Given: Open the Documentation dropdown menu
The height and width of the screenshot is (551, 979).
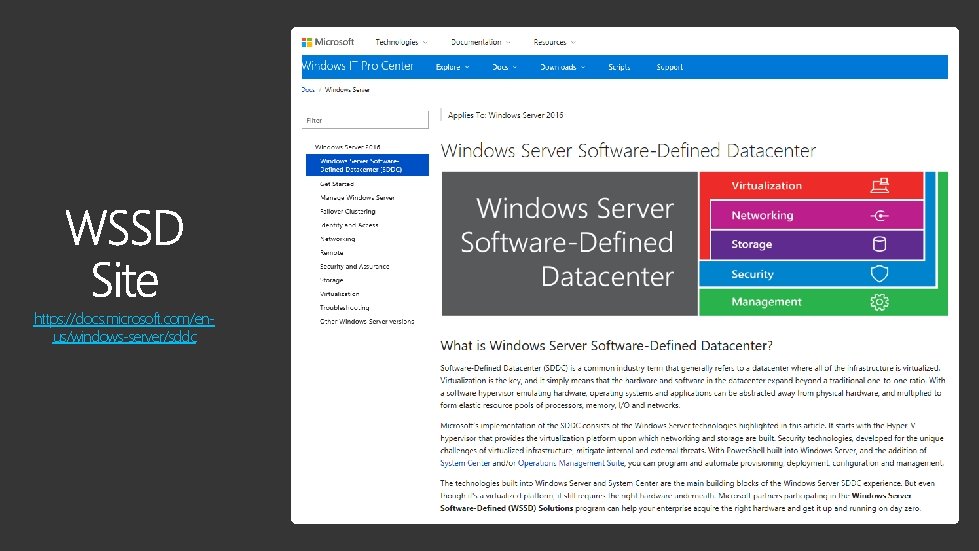Looking at the screenshot, I should 480,42.
